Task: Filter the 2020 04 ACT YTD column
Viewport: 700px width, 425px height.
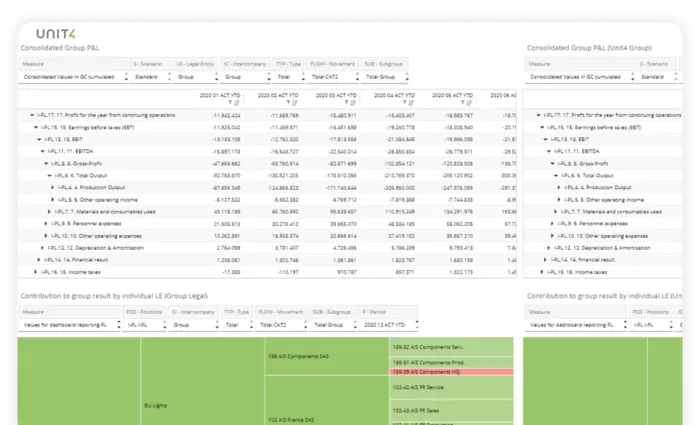Action: click(404, 103)
